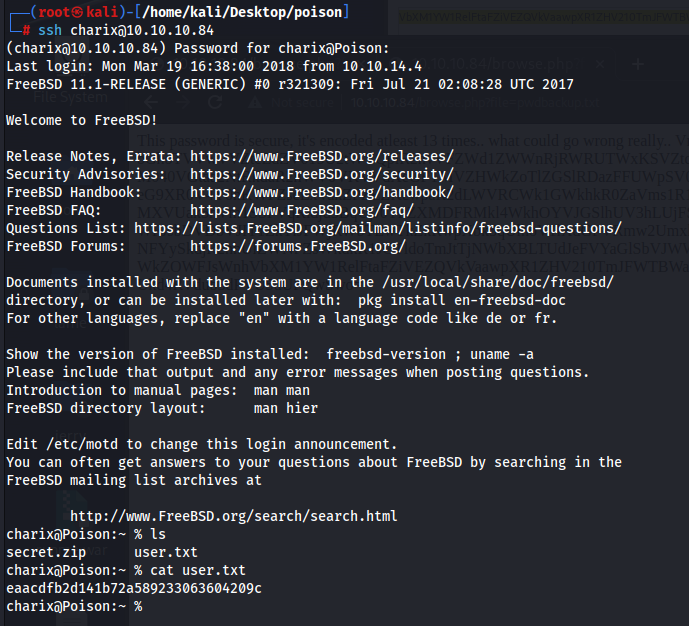
Task: Click the faint browser forward arrow
Action: pyautogui.click(x=183, y=103)
